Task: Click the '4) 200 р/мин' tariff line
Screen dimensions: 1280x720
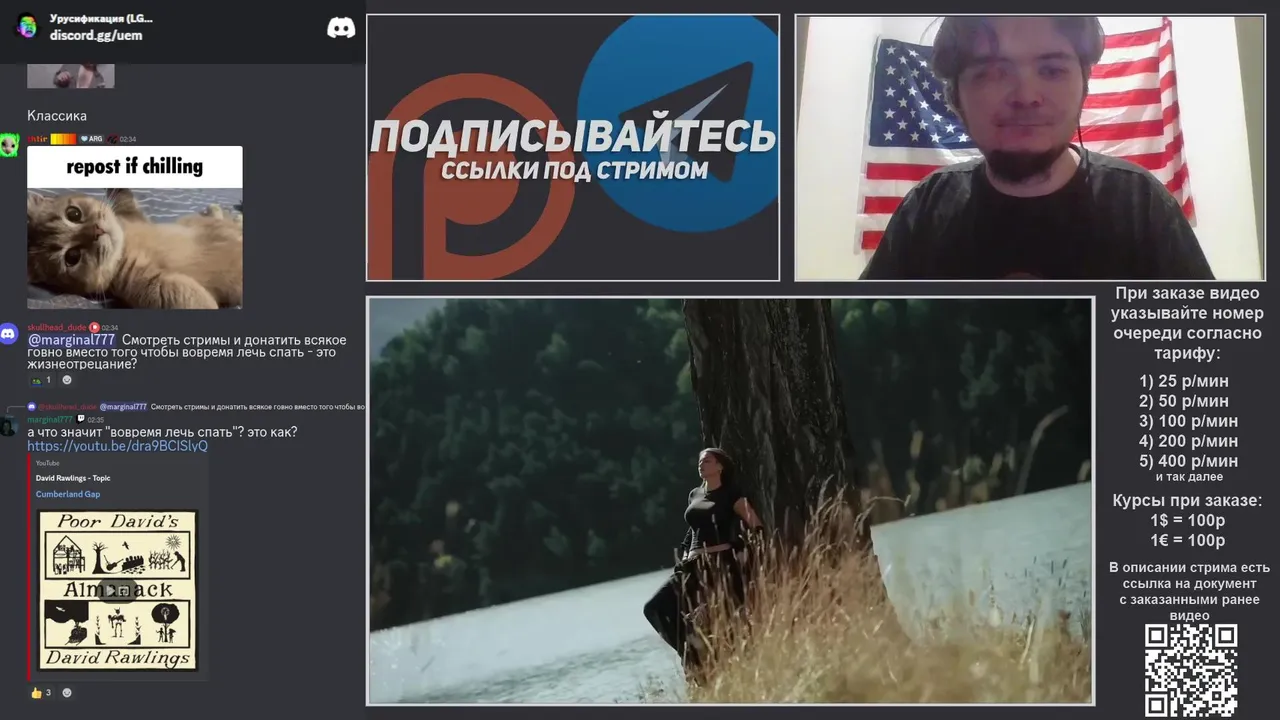Action: coord(1188,441)
